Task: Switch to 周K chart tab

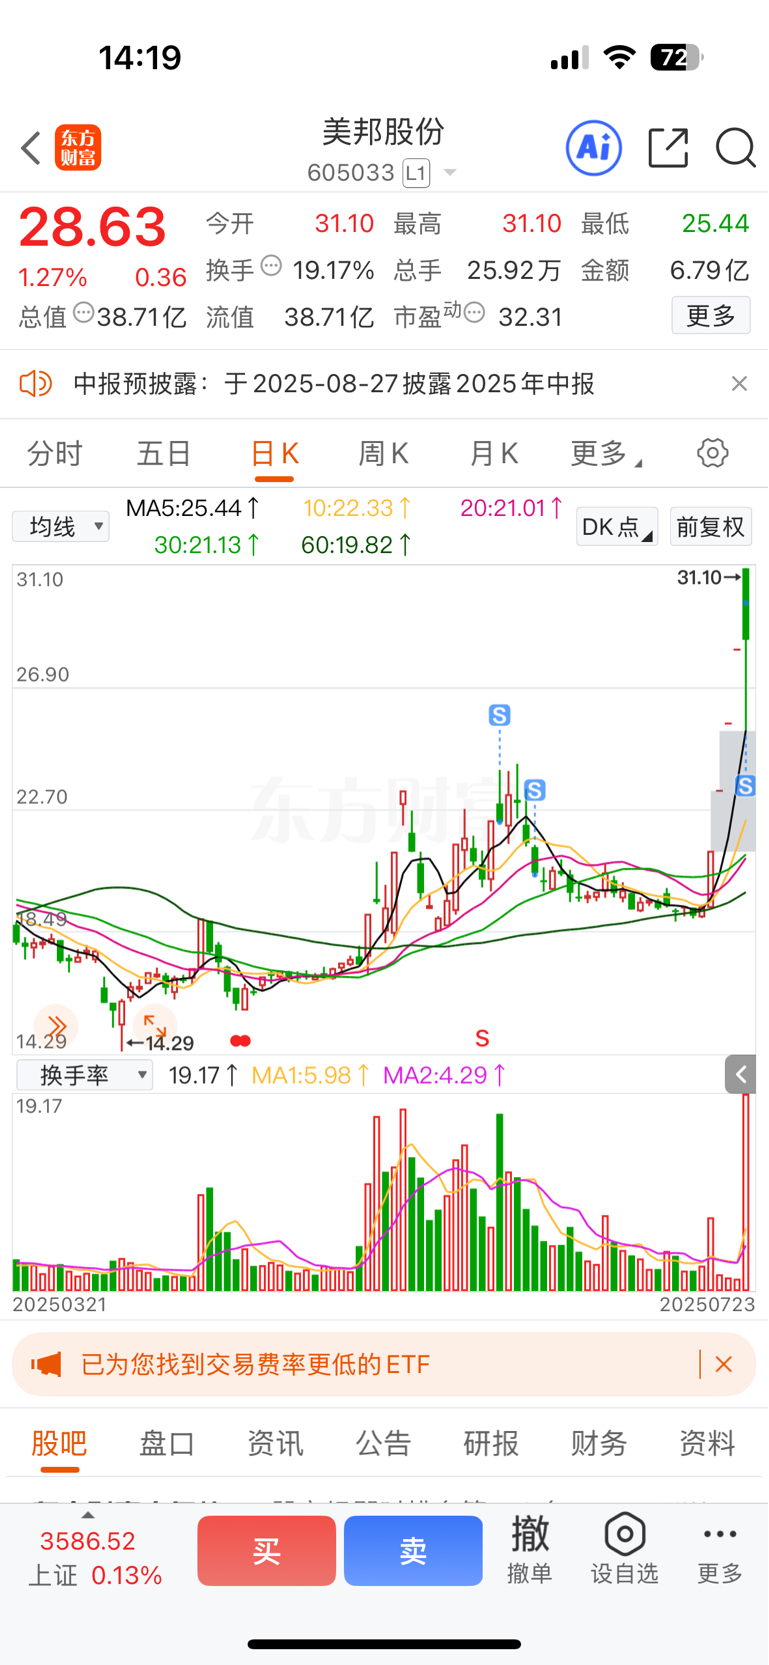Action: tap(384, 453)
